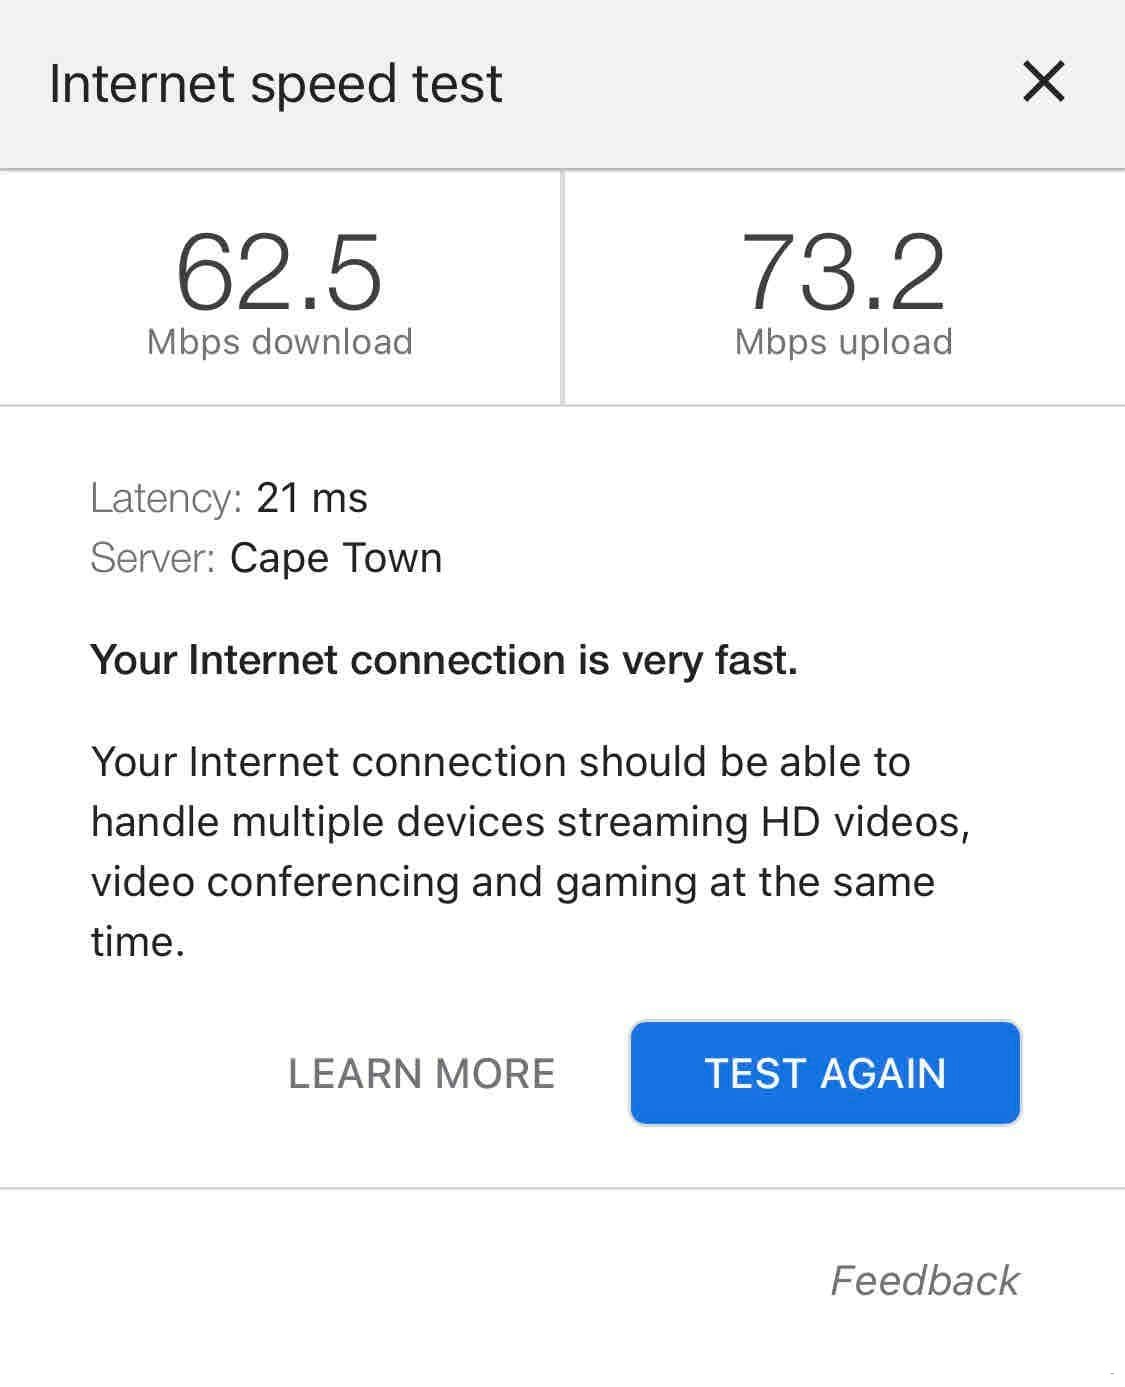The height and width of the screenshot is (1387, 1125).
Task: Open the Feedback link
Action: pyautogui.click(x=924, y=1280)
